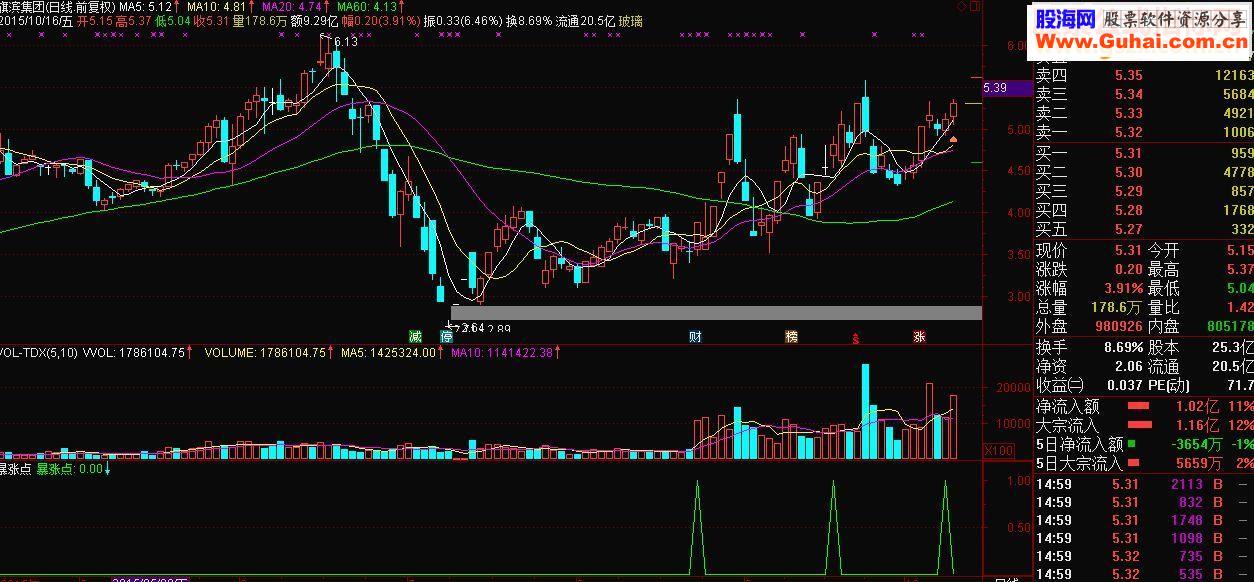Click the X100 volume scale label
This screenshot has height=582, width=1254.
coord(998,451)
